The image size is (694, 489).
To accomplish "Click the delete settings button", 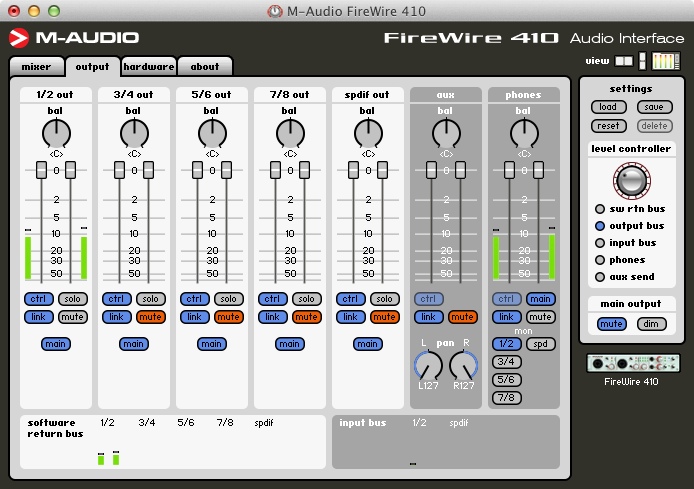I will click(654, 126).
